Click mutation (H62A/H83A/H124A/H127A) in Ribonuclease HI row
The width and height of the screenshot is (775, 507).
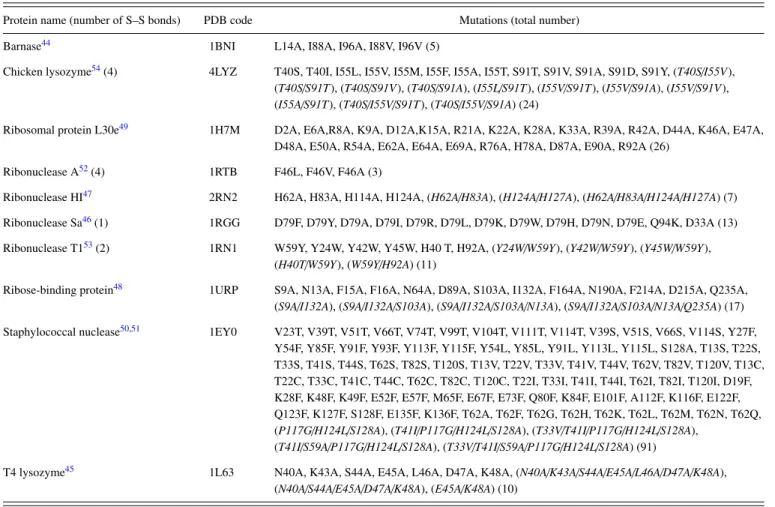[651, 198]
